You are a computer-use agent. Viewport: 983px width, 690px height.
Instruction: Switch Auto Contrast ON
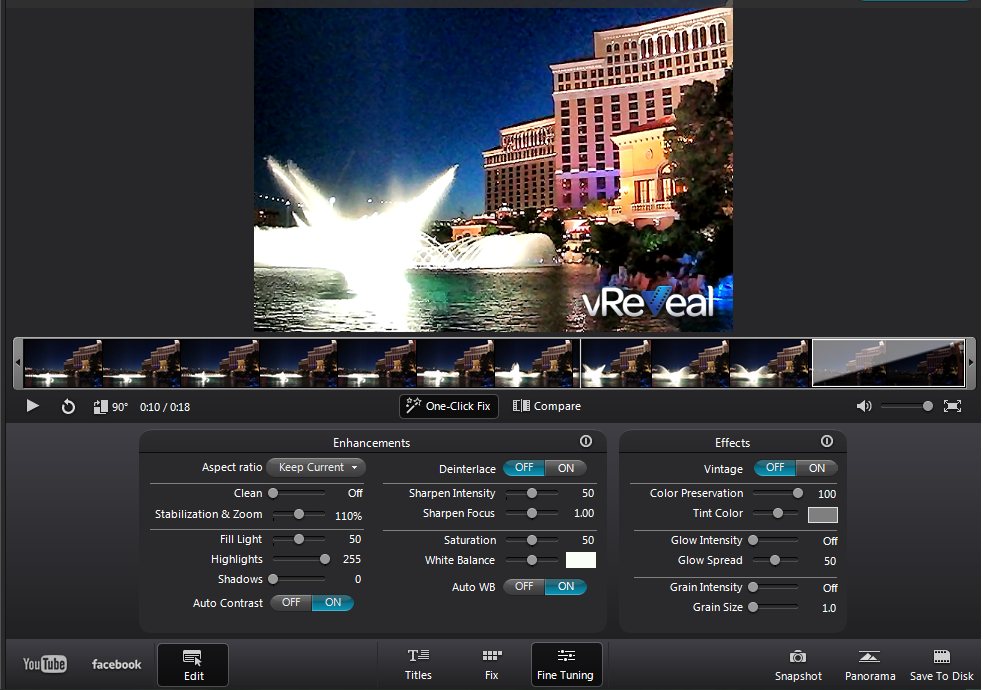tap(333, 602)
